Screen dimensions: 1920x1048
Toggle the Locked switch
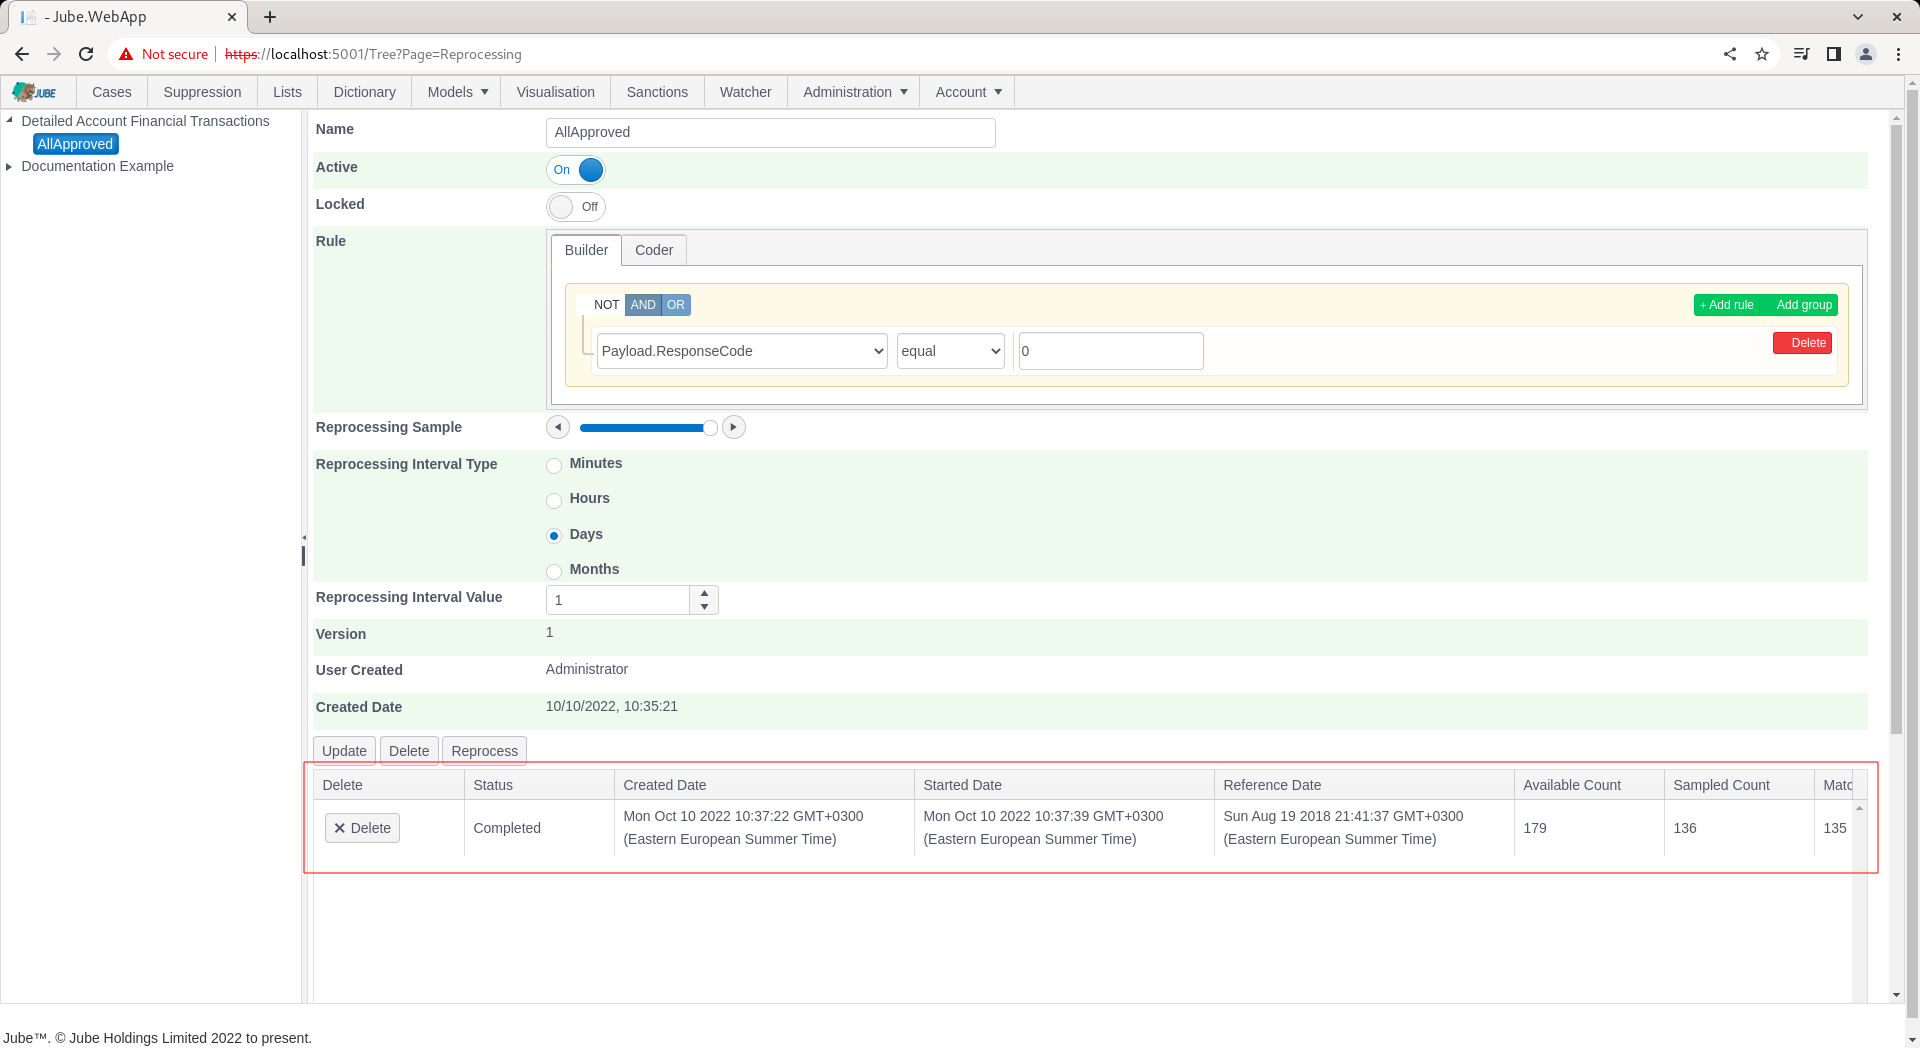576,207
